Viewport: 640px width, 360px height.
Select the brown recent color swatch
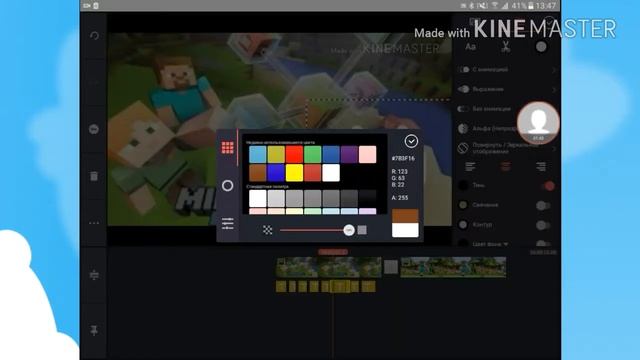click(258, 173)
